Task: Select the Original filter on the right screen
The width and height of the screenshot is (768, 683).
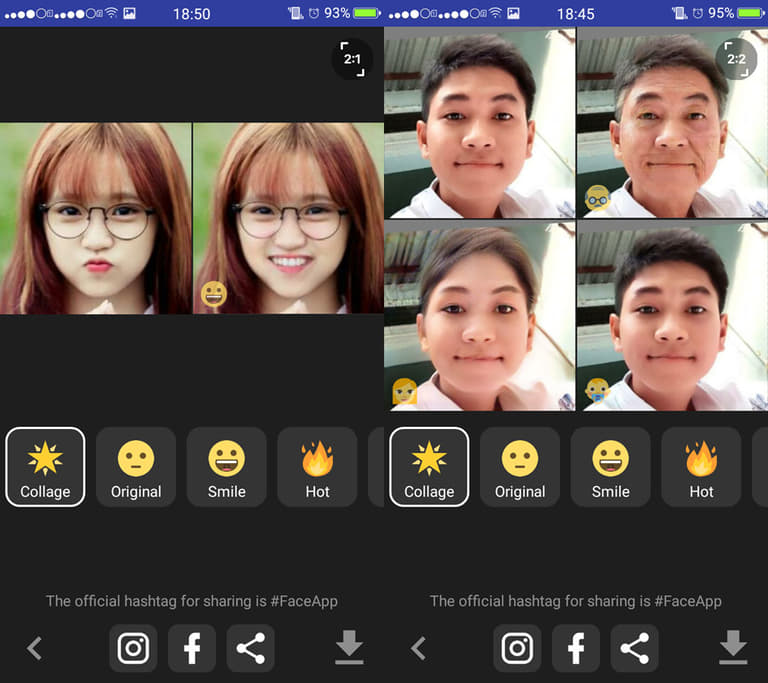Action: click(x=520, y=467)
